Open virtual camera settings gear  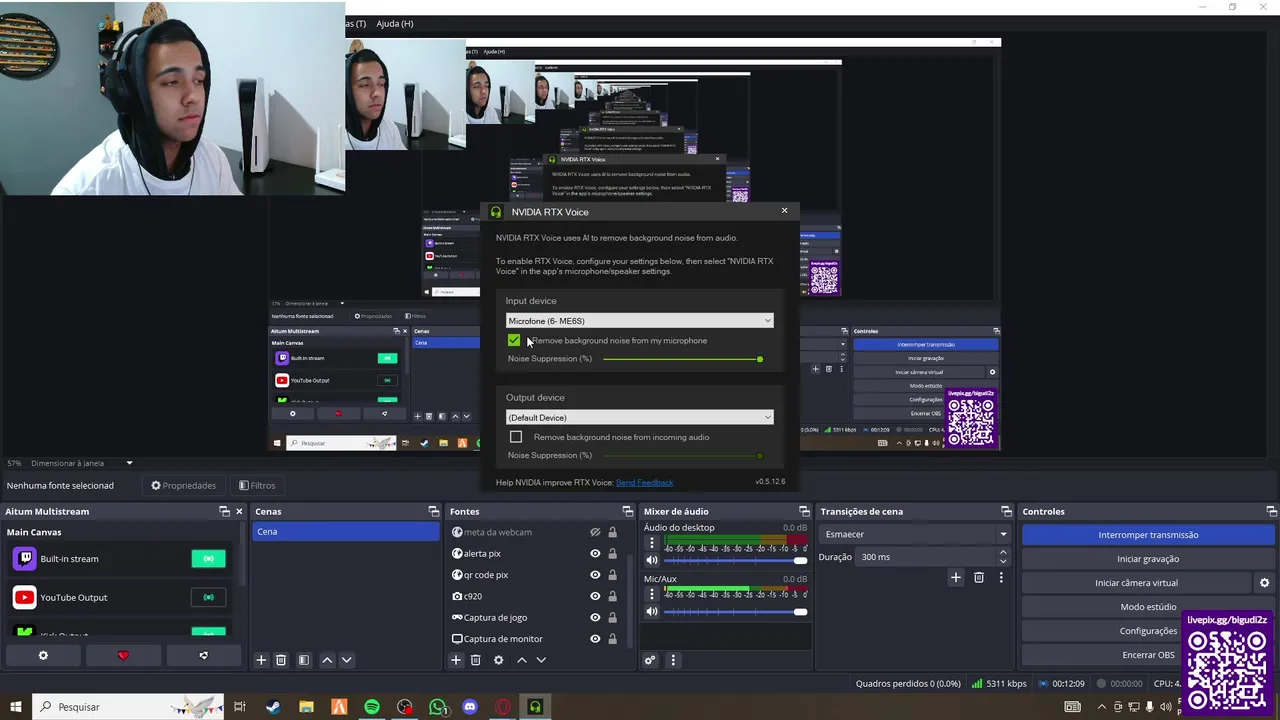tap(1264, 583)
